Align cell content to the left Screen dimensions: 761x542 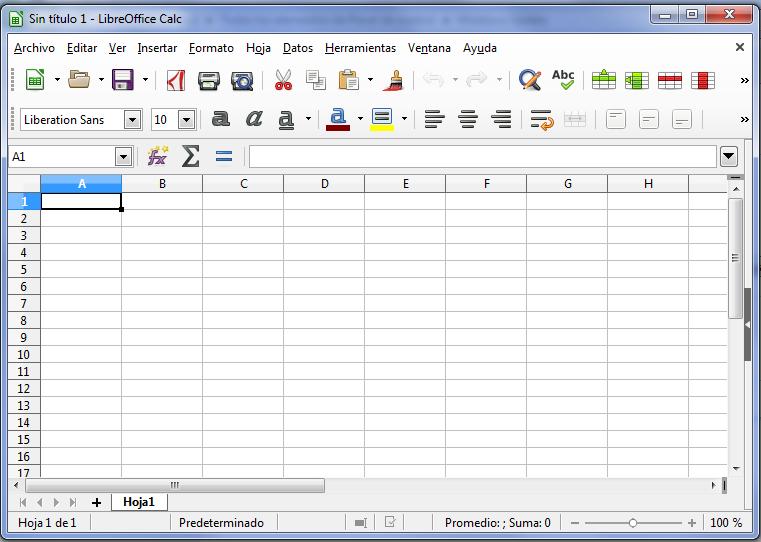(x=434, y=119)
